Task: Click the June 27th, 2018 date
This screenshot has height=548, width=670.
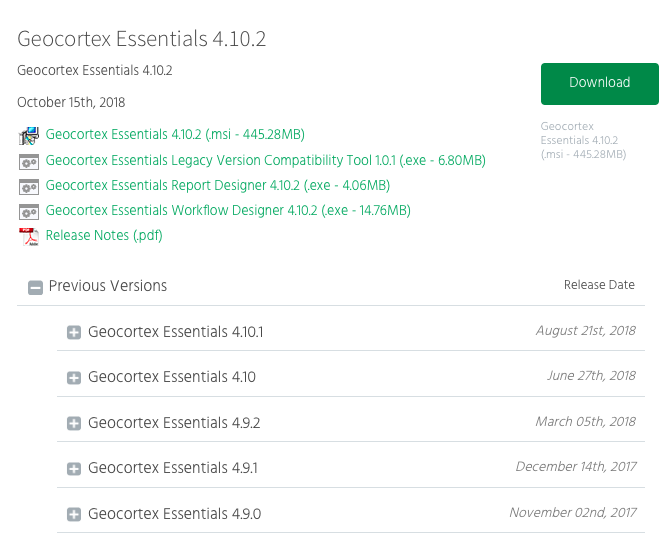Action: 591,376
